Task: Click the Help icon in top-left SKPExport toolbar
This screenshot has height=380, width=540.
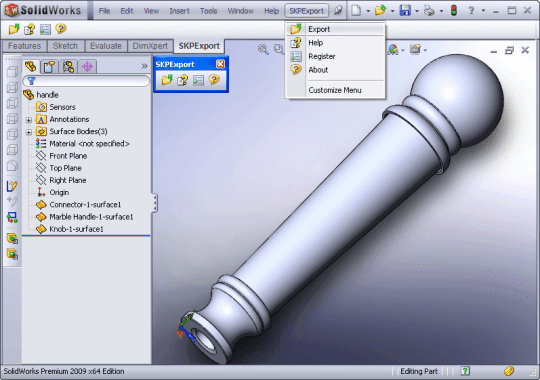Action: point(29,29)
